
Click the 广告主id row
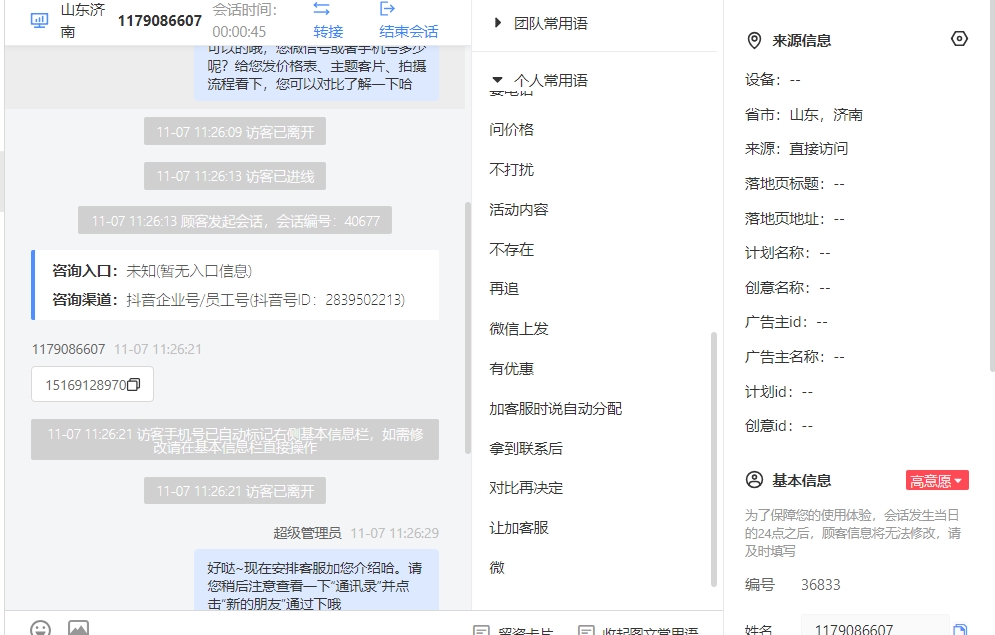(786, 322)
